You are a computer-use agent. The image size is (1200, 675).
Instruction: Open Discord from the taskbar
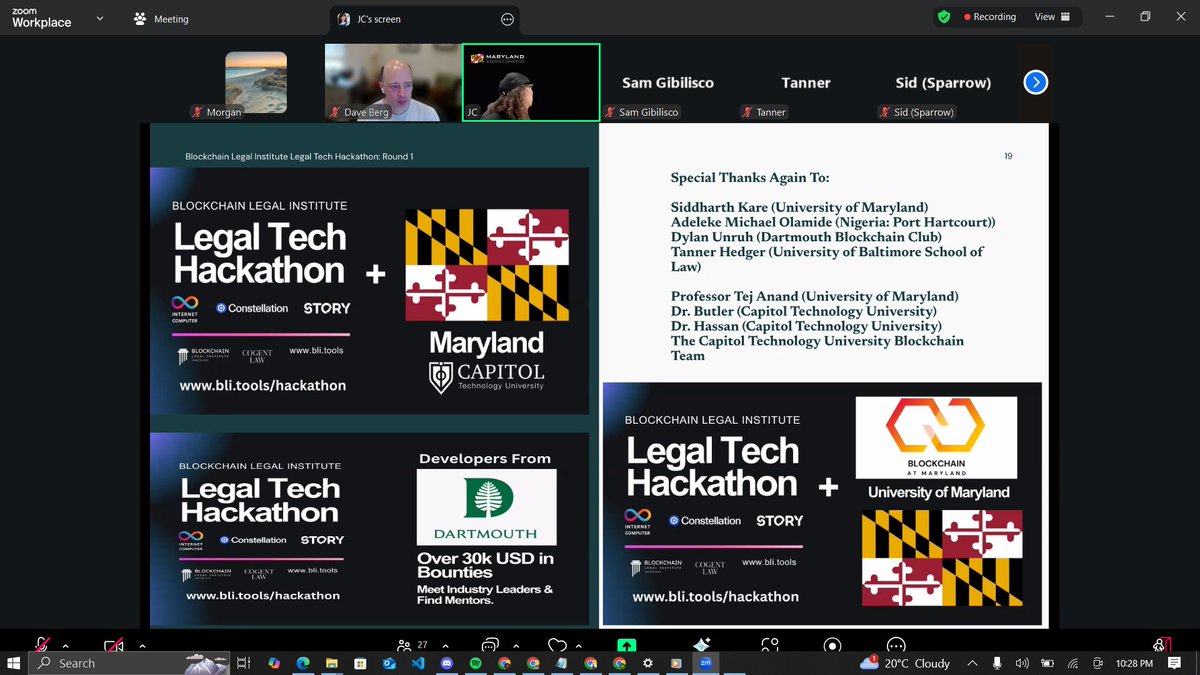[x=446, y=663]
